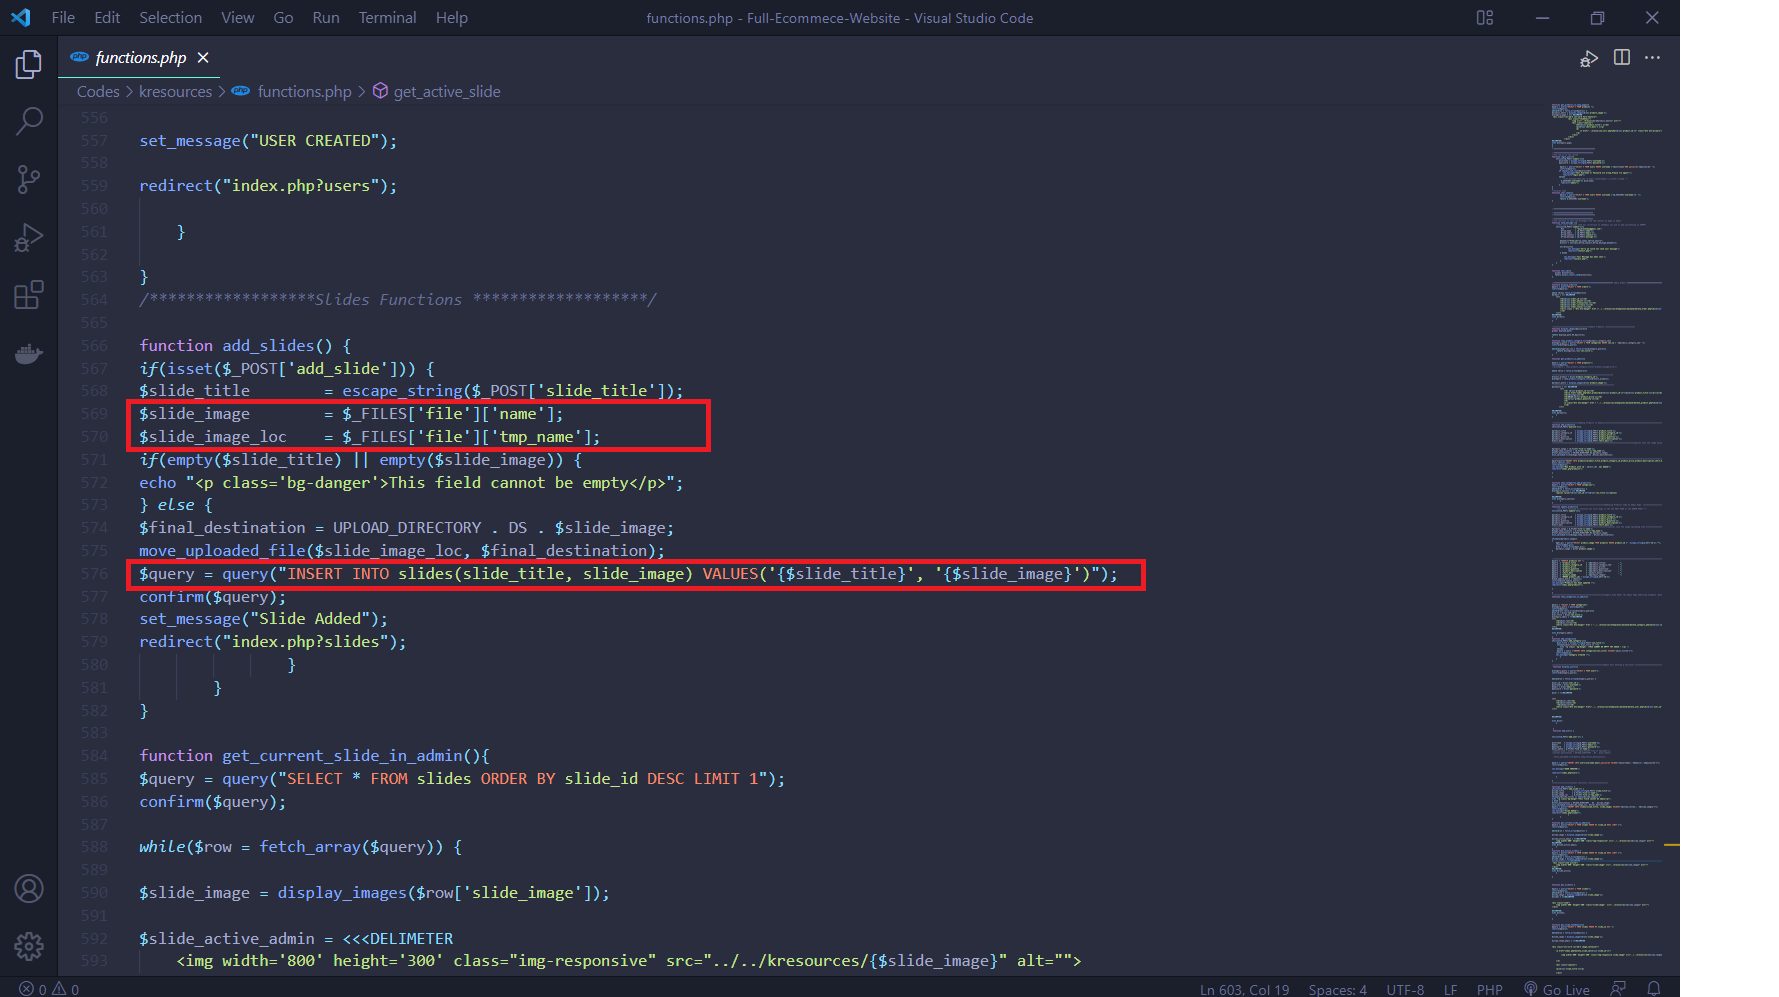Change language mode PHP in status bar

point(1489,989)
